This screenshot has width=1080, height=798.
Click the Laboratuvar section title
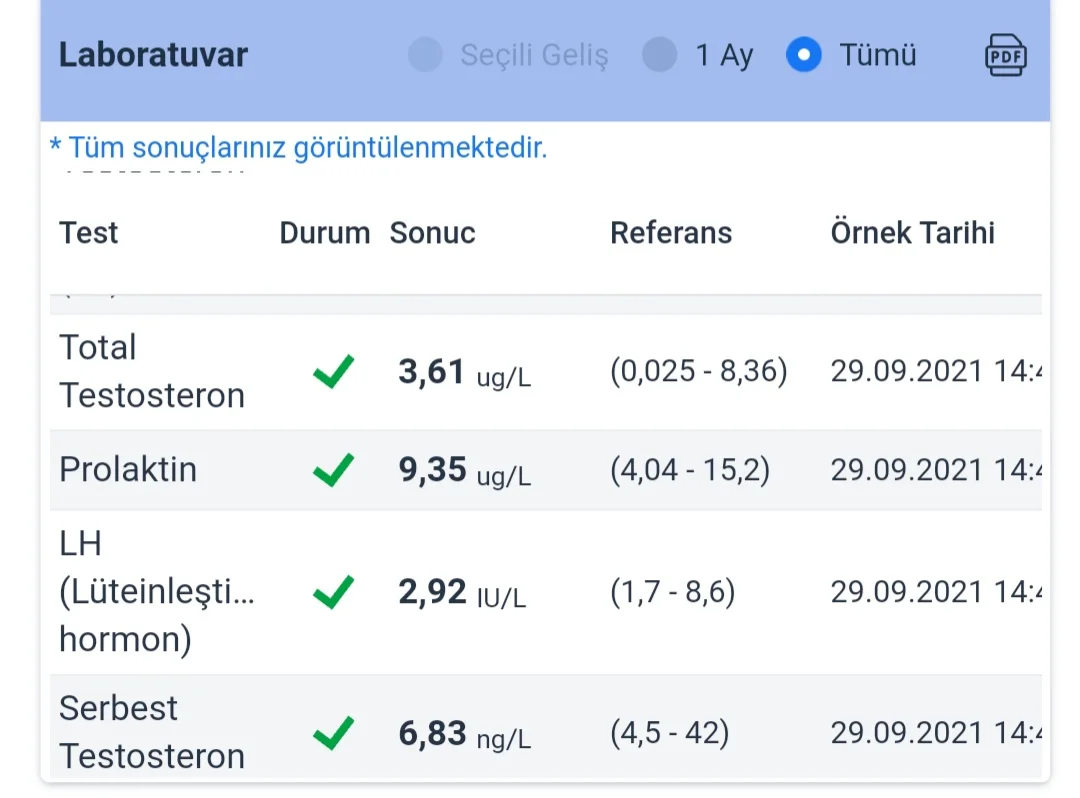153,55
